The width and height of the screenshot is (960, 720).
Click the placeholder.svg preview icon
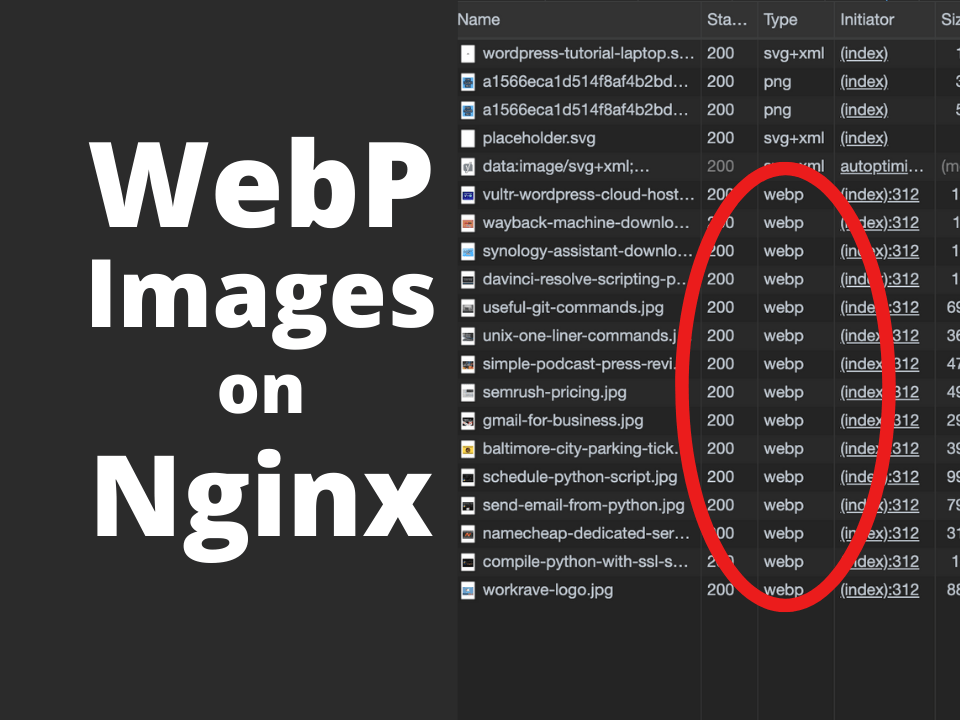pos(467,138)
